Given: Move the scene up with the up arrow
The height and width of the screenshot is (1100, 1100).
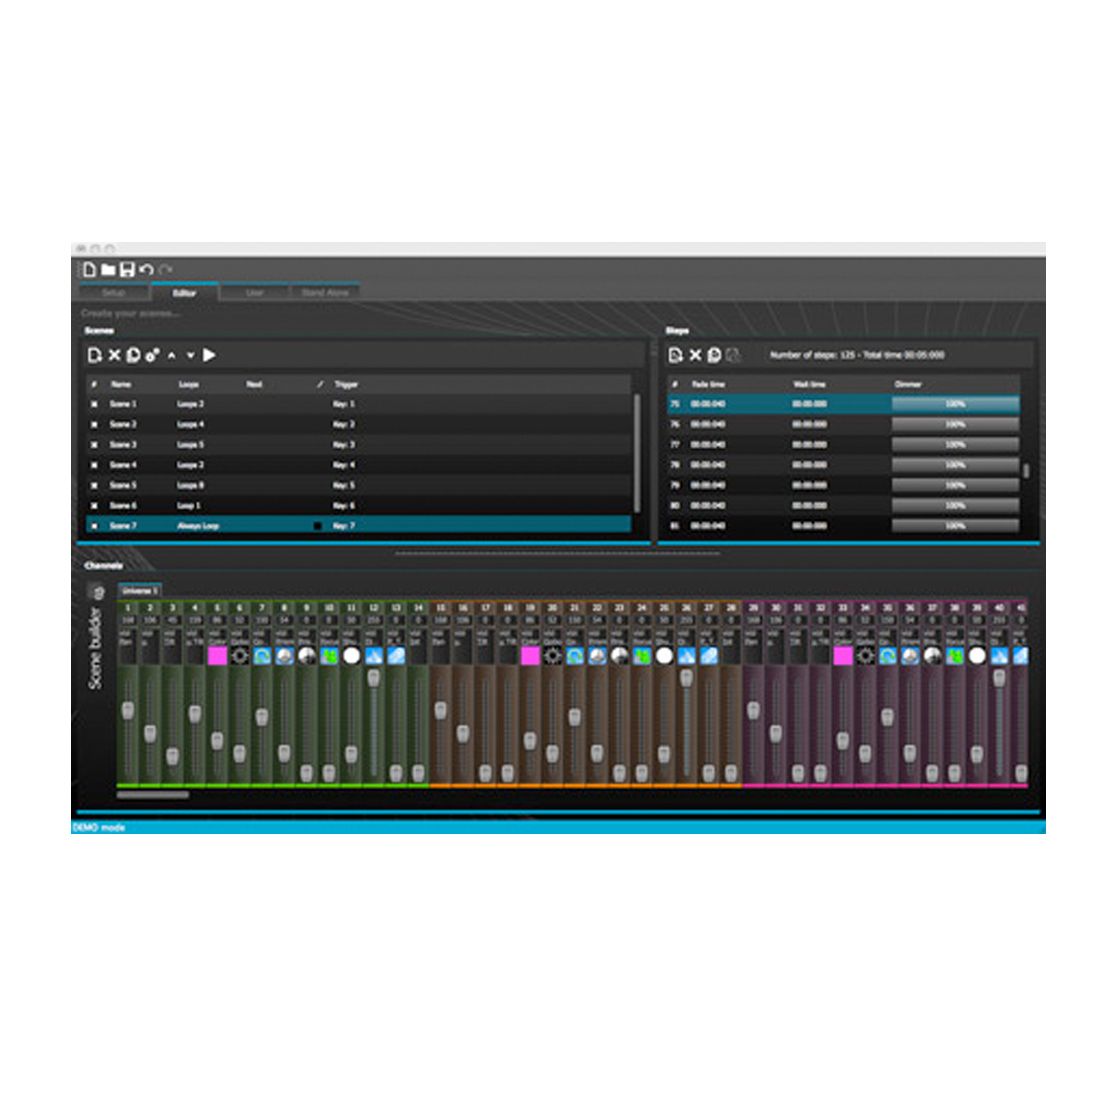Looking at the screenshot, I should 172,355.
